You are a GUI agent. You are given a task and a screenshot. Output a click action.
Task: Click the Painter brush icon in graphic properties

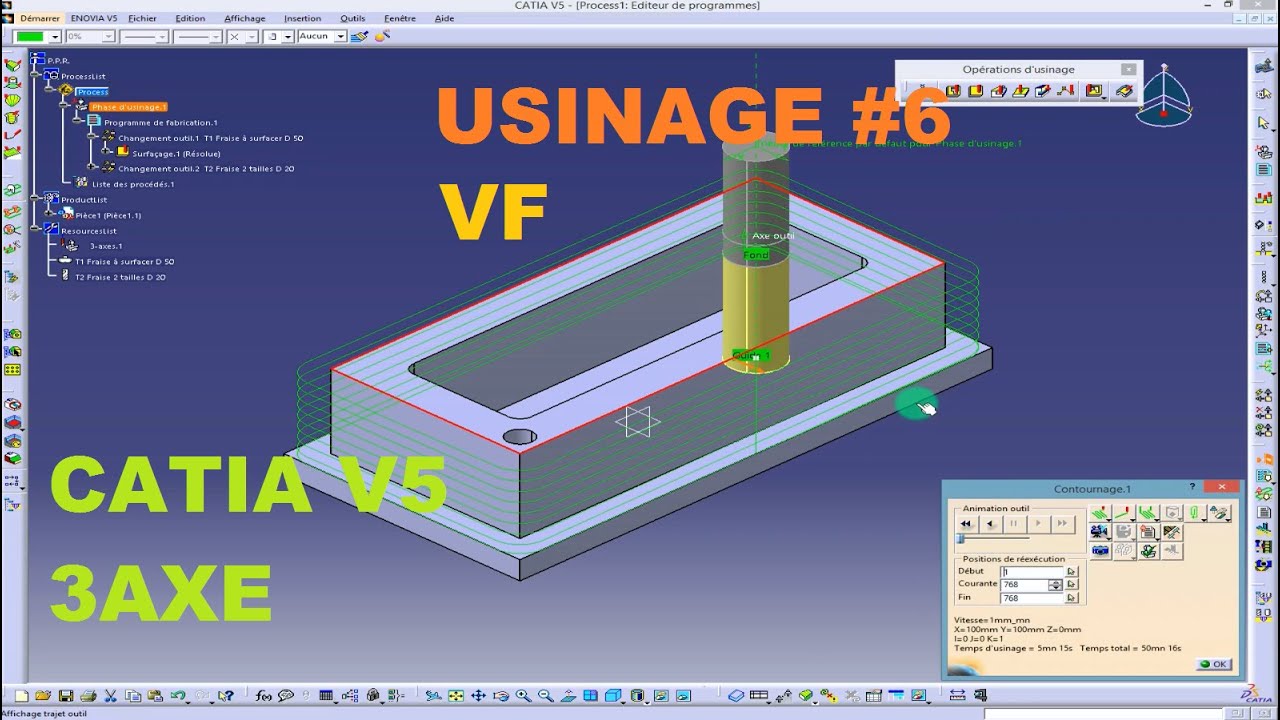359,36
